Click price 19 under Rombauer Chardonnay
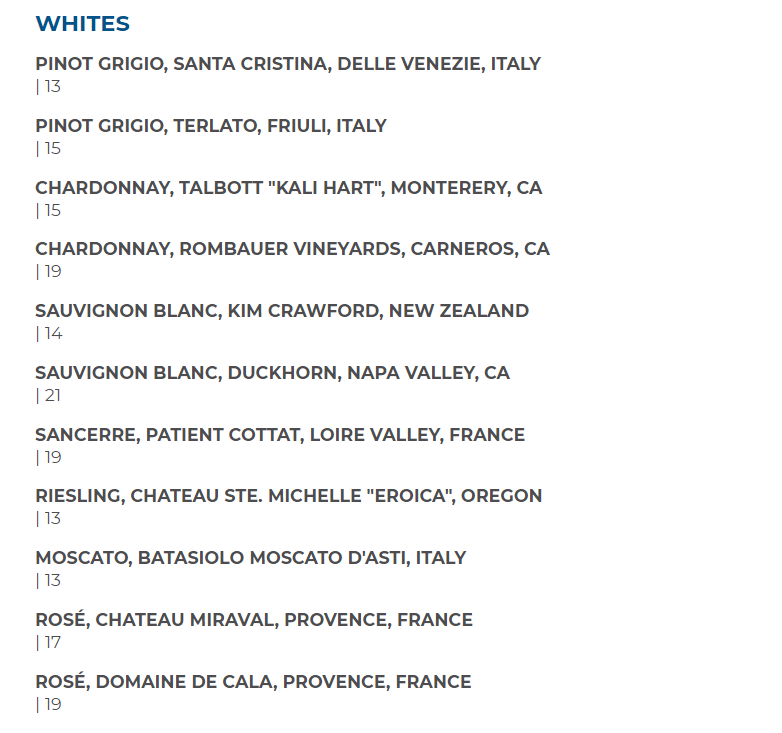 [52, 272]
